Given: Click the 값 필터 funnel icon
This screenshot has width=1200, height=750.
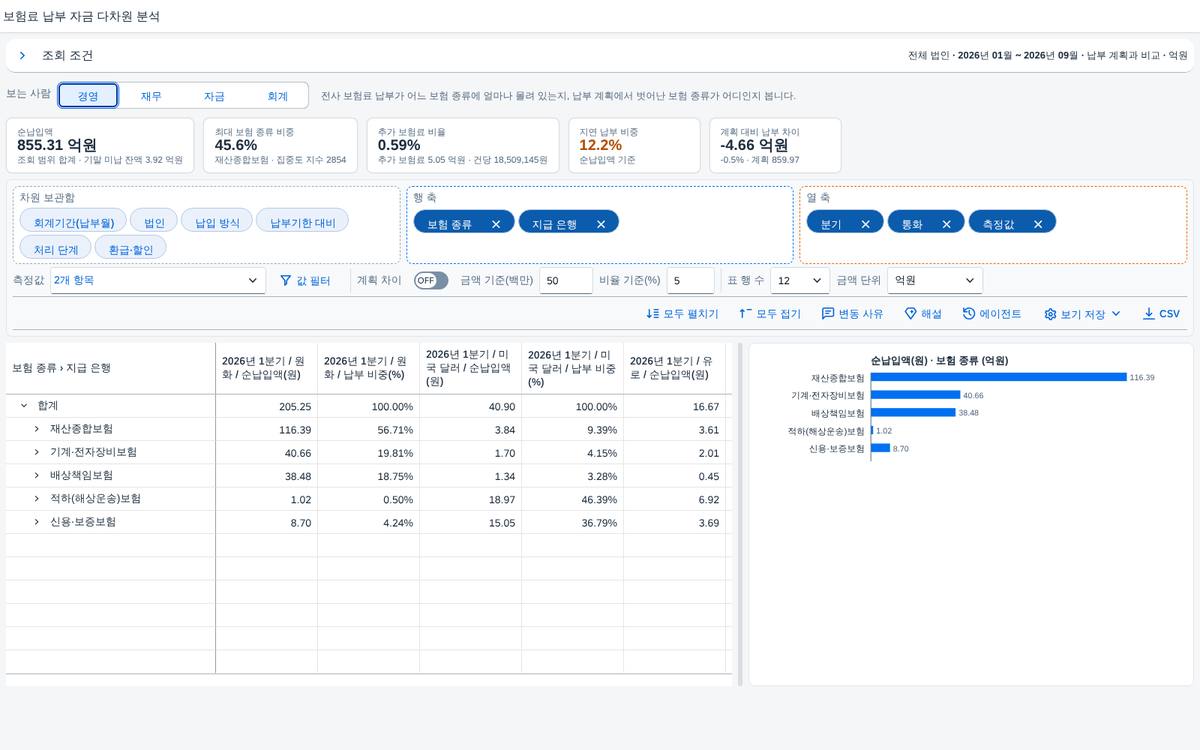Looking at the screenshot, I should pyautogui.click(x=285, y=281).
